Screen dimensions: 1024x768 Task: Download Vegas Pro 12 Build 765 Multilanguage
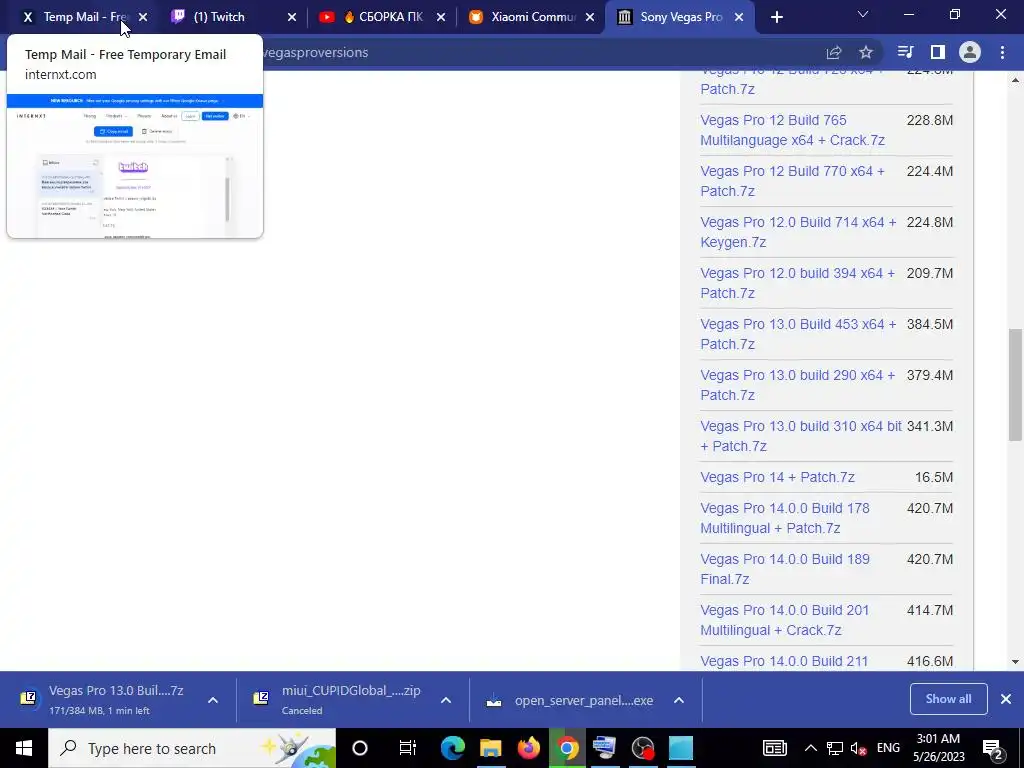tap(792, 130)
